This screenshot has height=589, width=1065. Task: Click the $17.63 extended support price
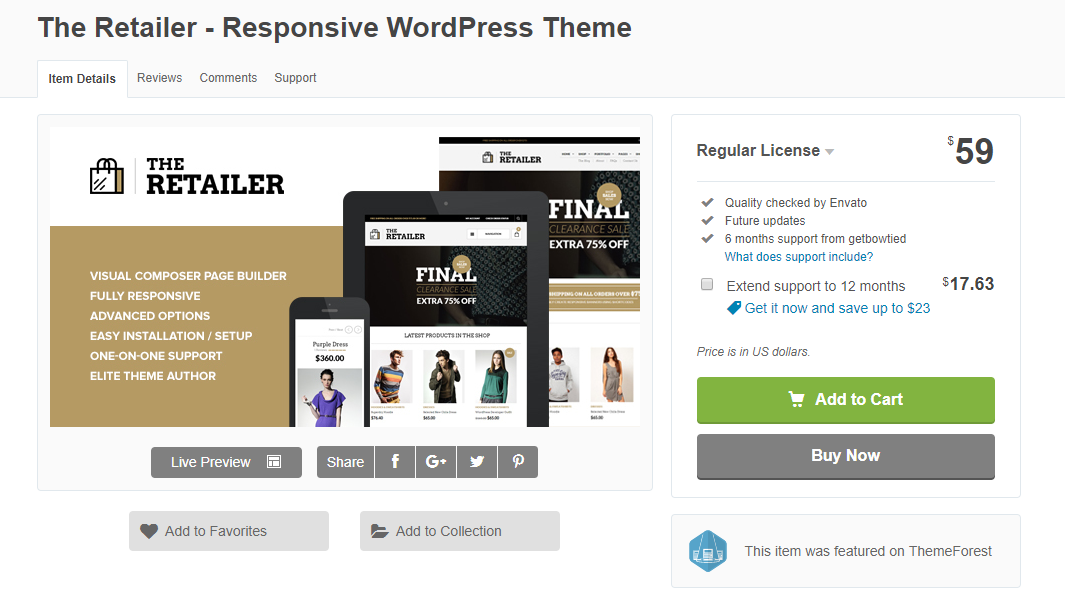coord(969,284)
